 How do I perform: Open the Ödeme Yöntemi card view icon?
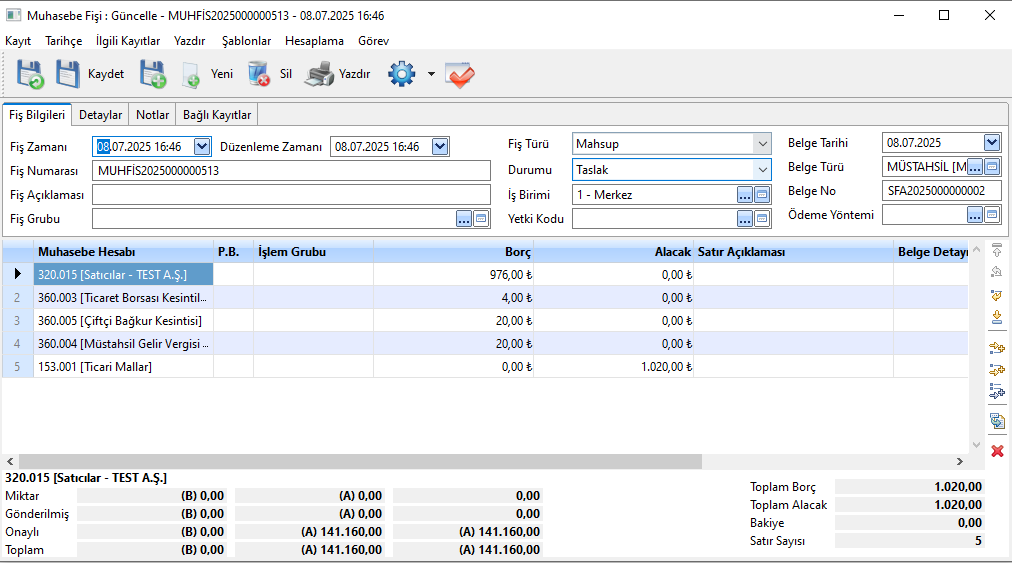992,215
